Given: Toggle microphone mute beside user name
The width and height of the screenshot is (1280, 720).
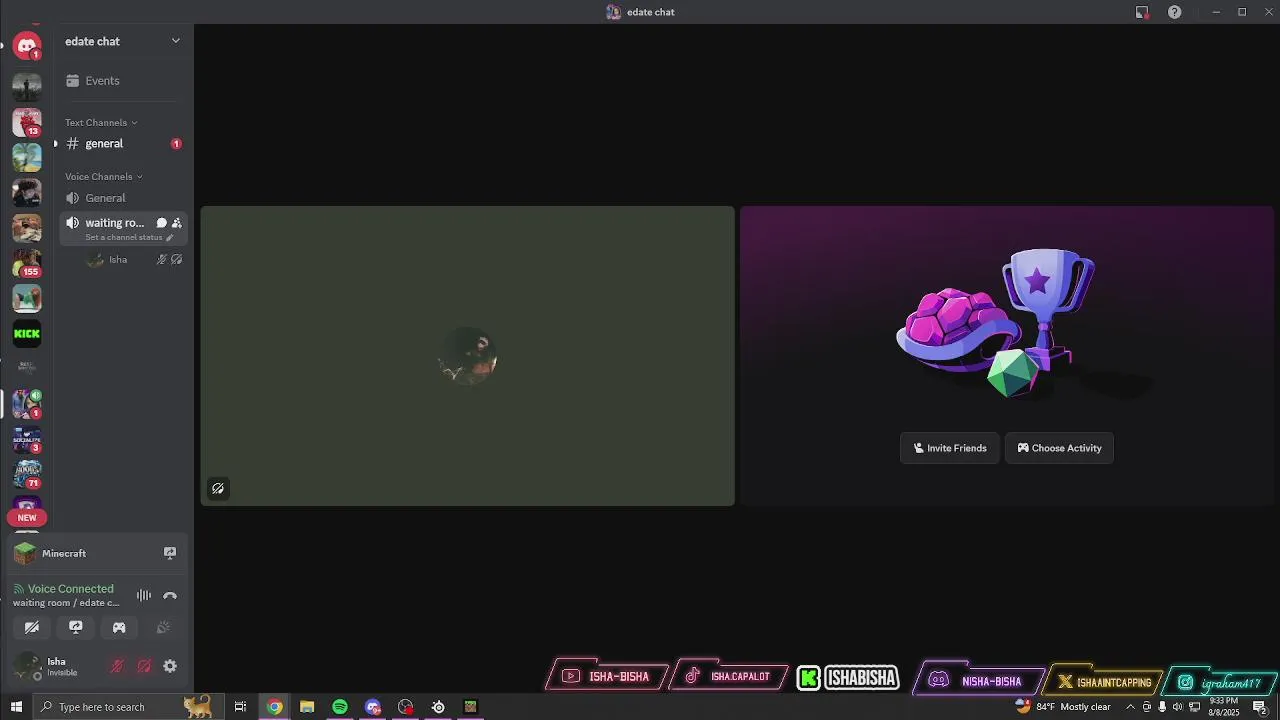Looking at the screenshot, I should pyautogui.click(x=117, y=666).
